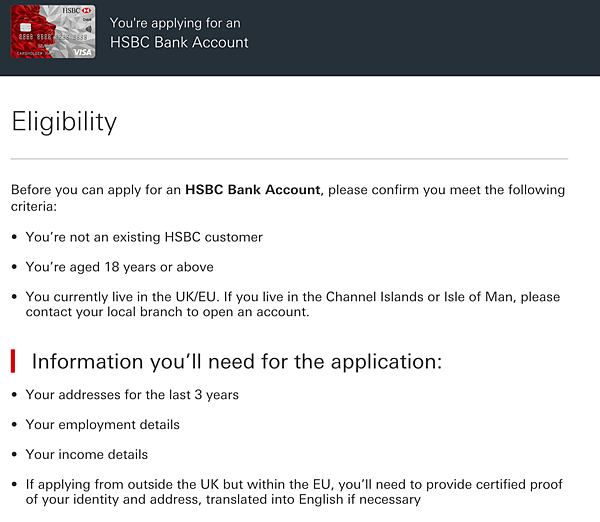
Task: Click 'Information you'll need for the application' heading
Action: [237, 361]
